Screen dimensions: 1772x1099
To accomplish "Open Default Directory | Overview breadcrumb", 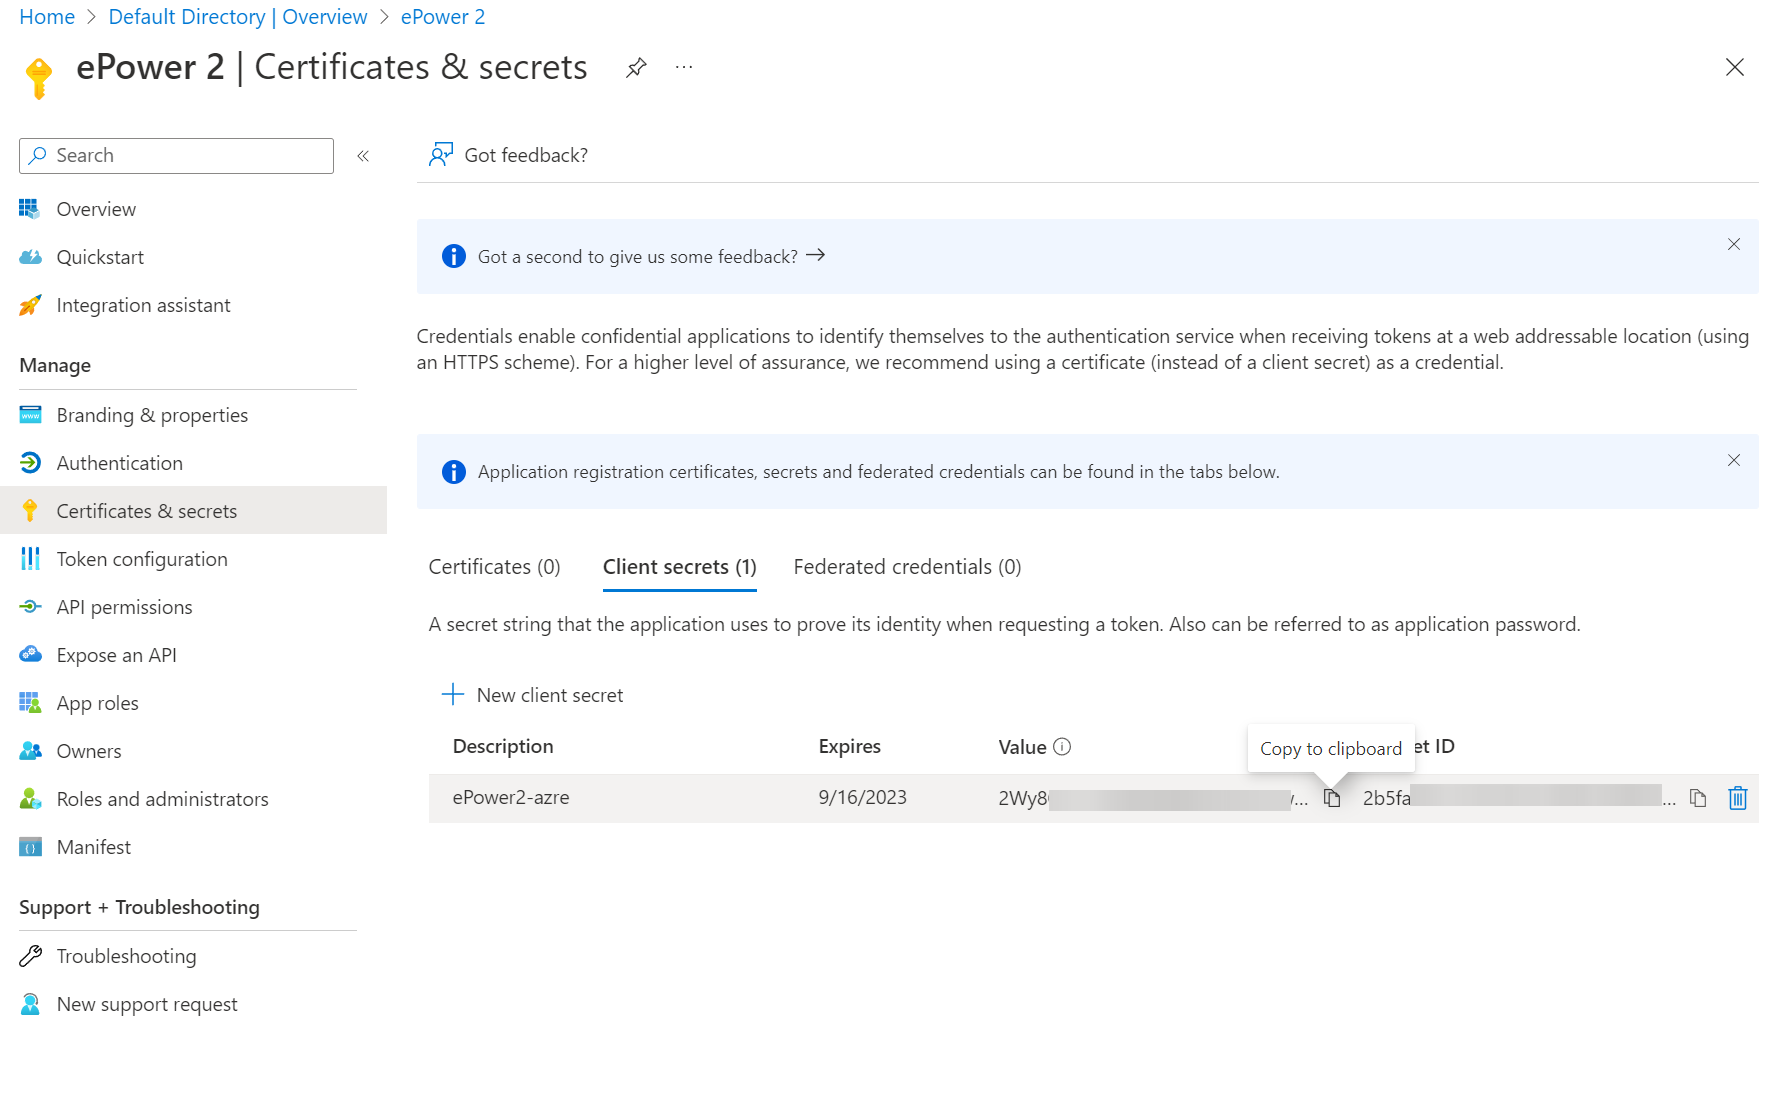I will (x=238, y=17).
